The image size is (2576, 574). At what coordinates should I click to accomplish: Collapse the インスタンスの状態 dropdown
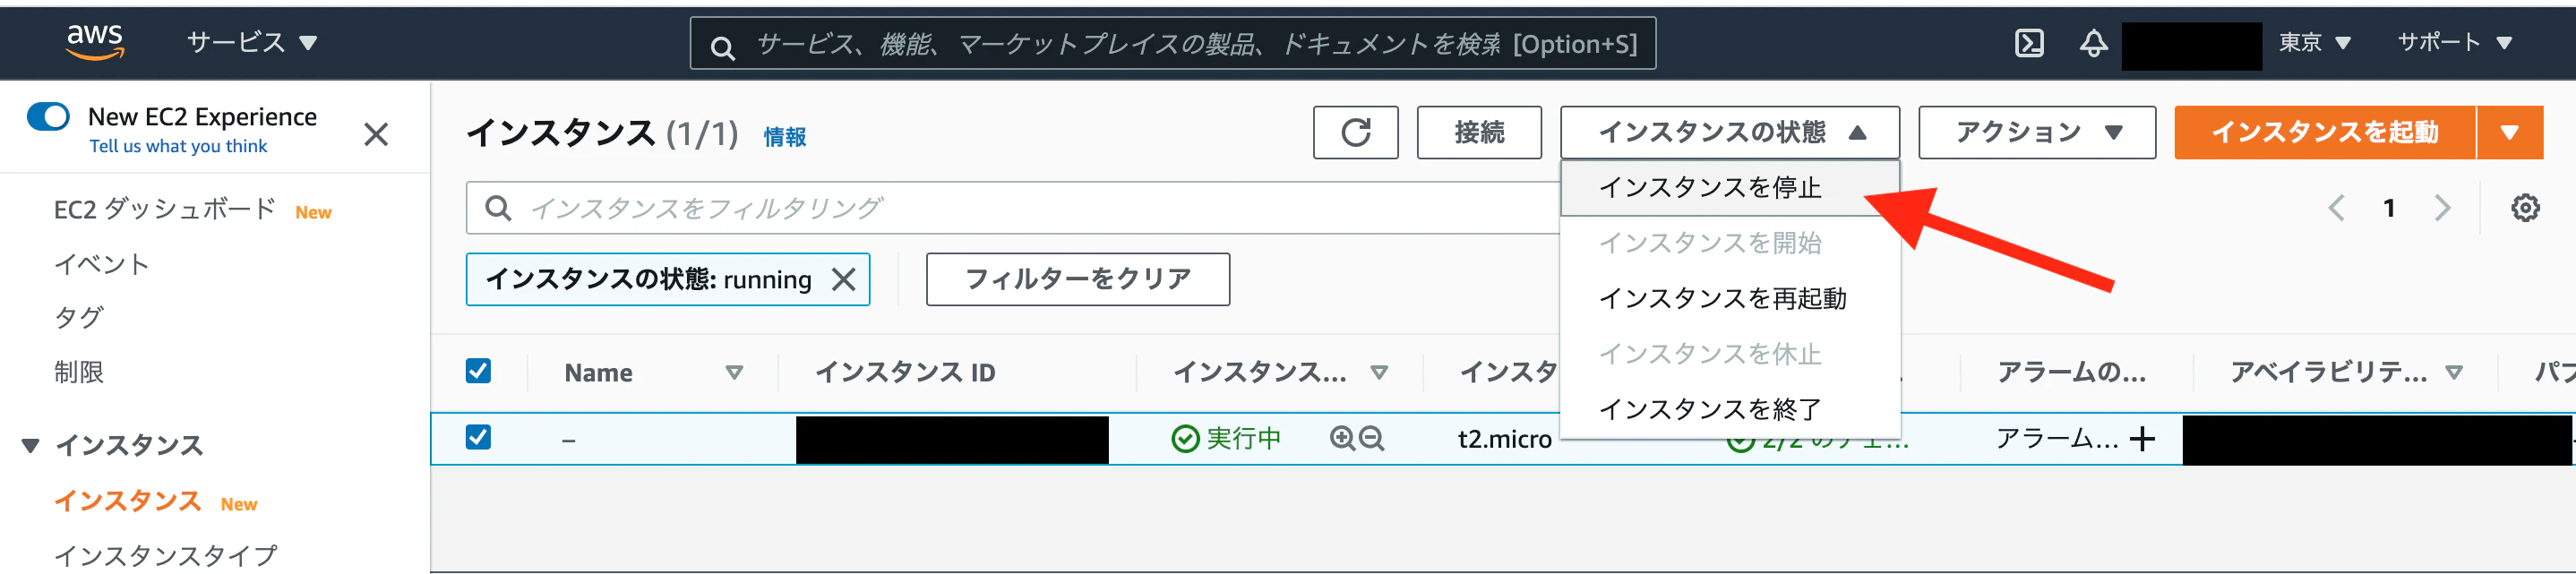pyautogui.click(x=1729, y=132)
